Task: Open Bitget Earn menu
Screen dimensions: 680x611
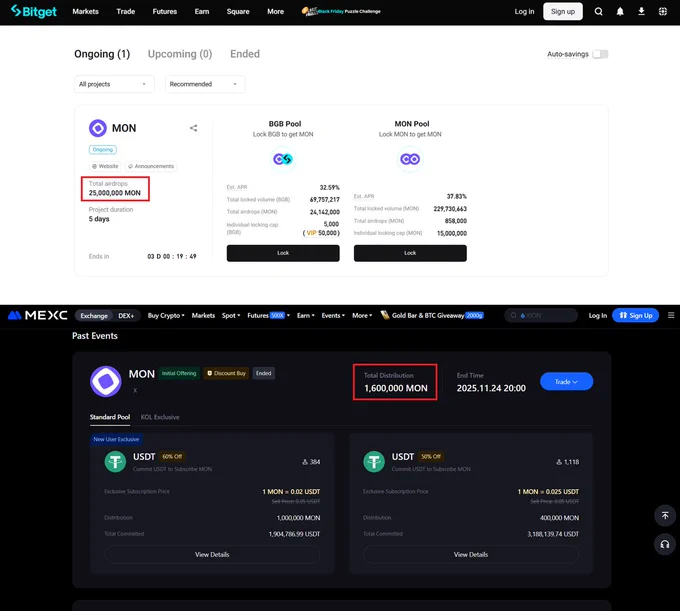Action: (x=202, y=12)
